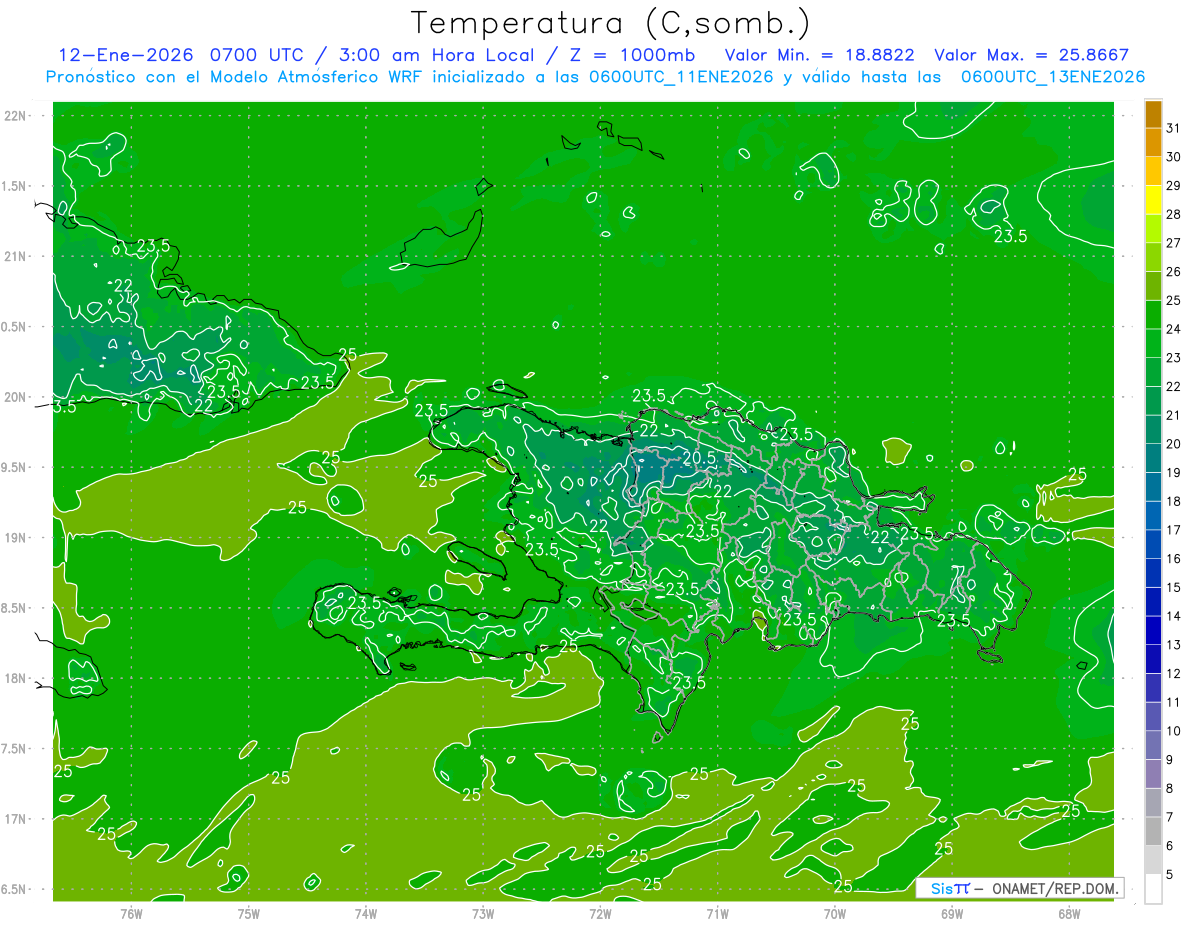
Task: Click the 76W longitude axis label
Action: click(131, 914)
